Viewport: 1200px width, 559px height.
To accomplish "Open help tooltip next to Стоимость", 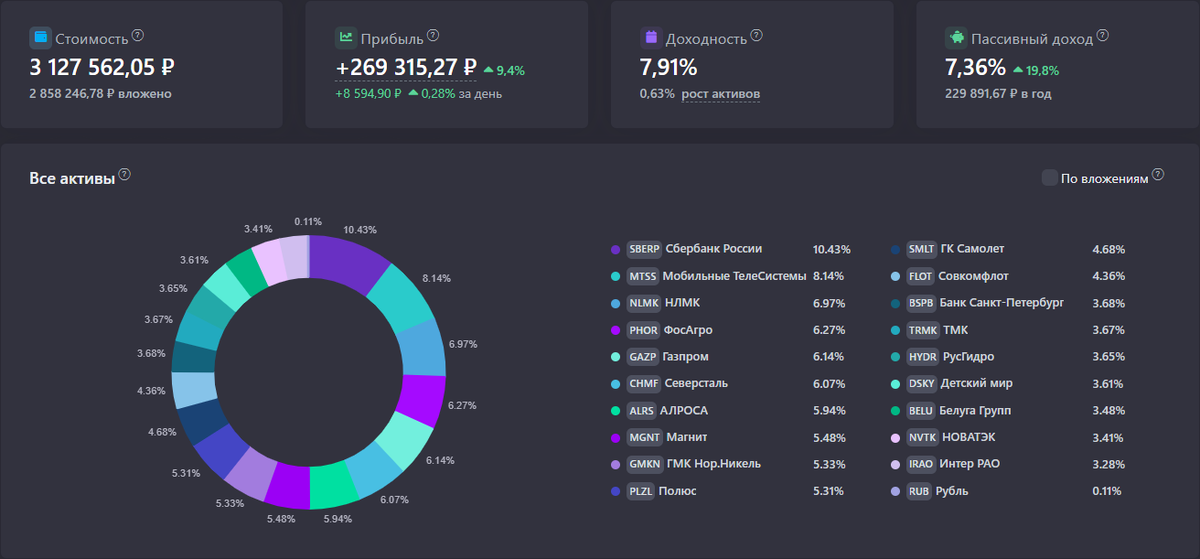I will (138, 35).
